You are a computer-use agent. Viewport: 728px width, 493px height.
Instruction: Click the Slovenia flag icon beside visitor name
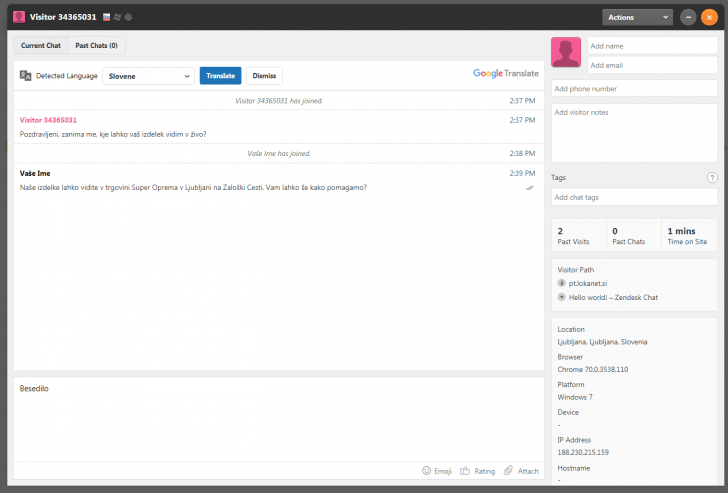click(x=106, y=17)
